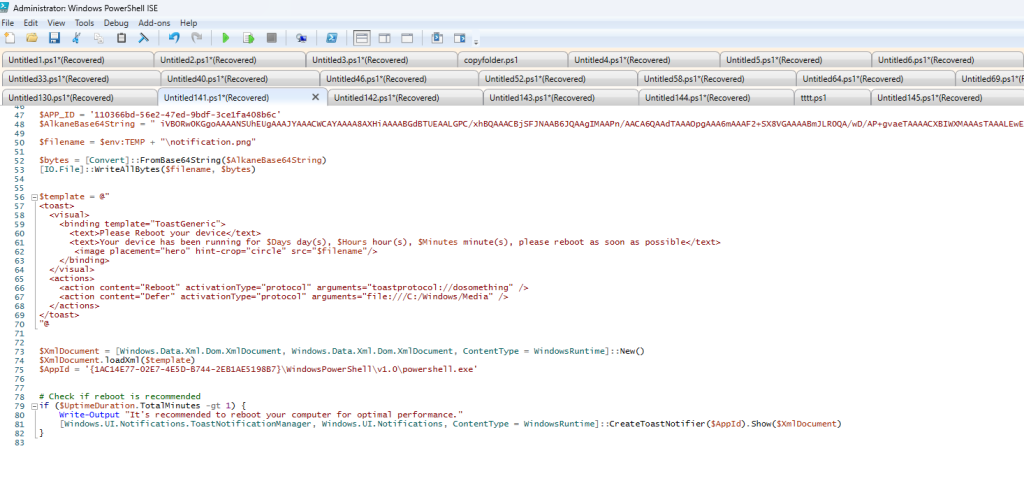Viewport: 1024px width, 502px height.
Task: Click the Stop Operation square icon
Action: click(271, 38)
